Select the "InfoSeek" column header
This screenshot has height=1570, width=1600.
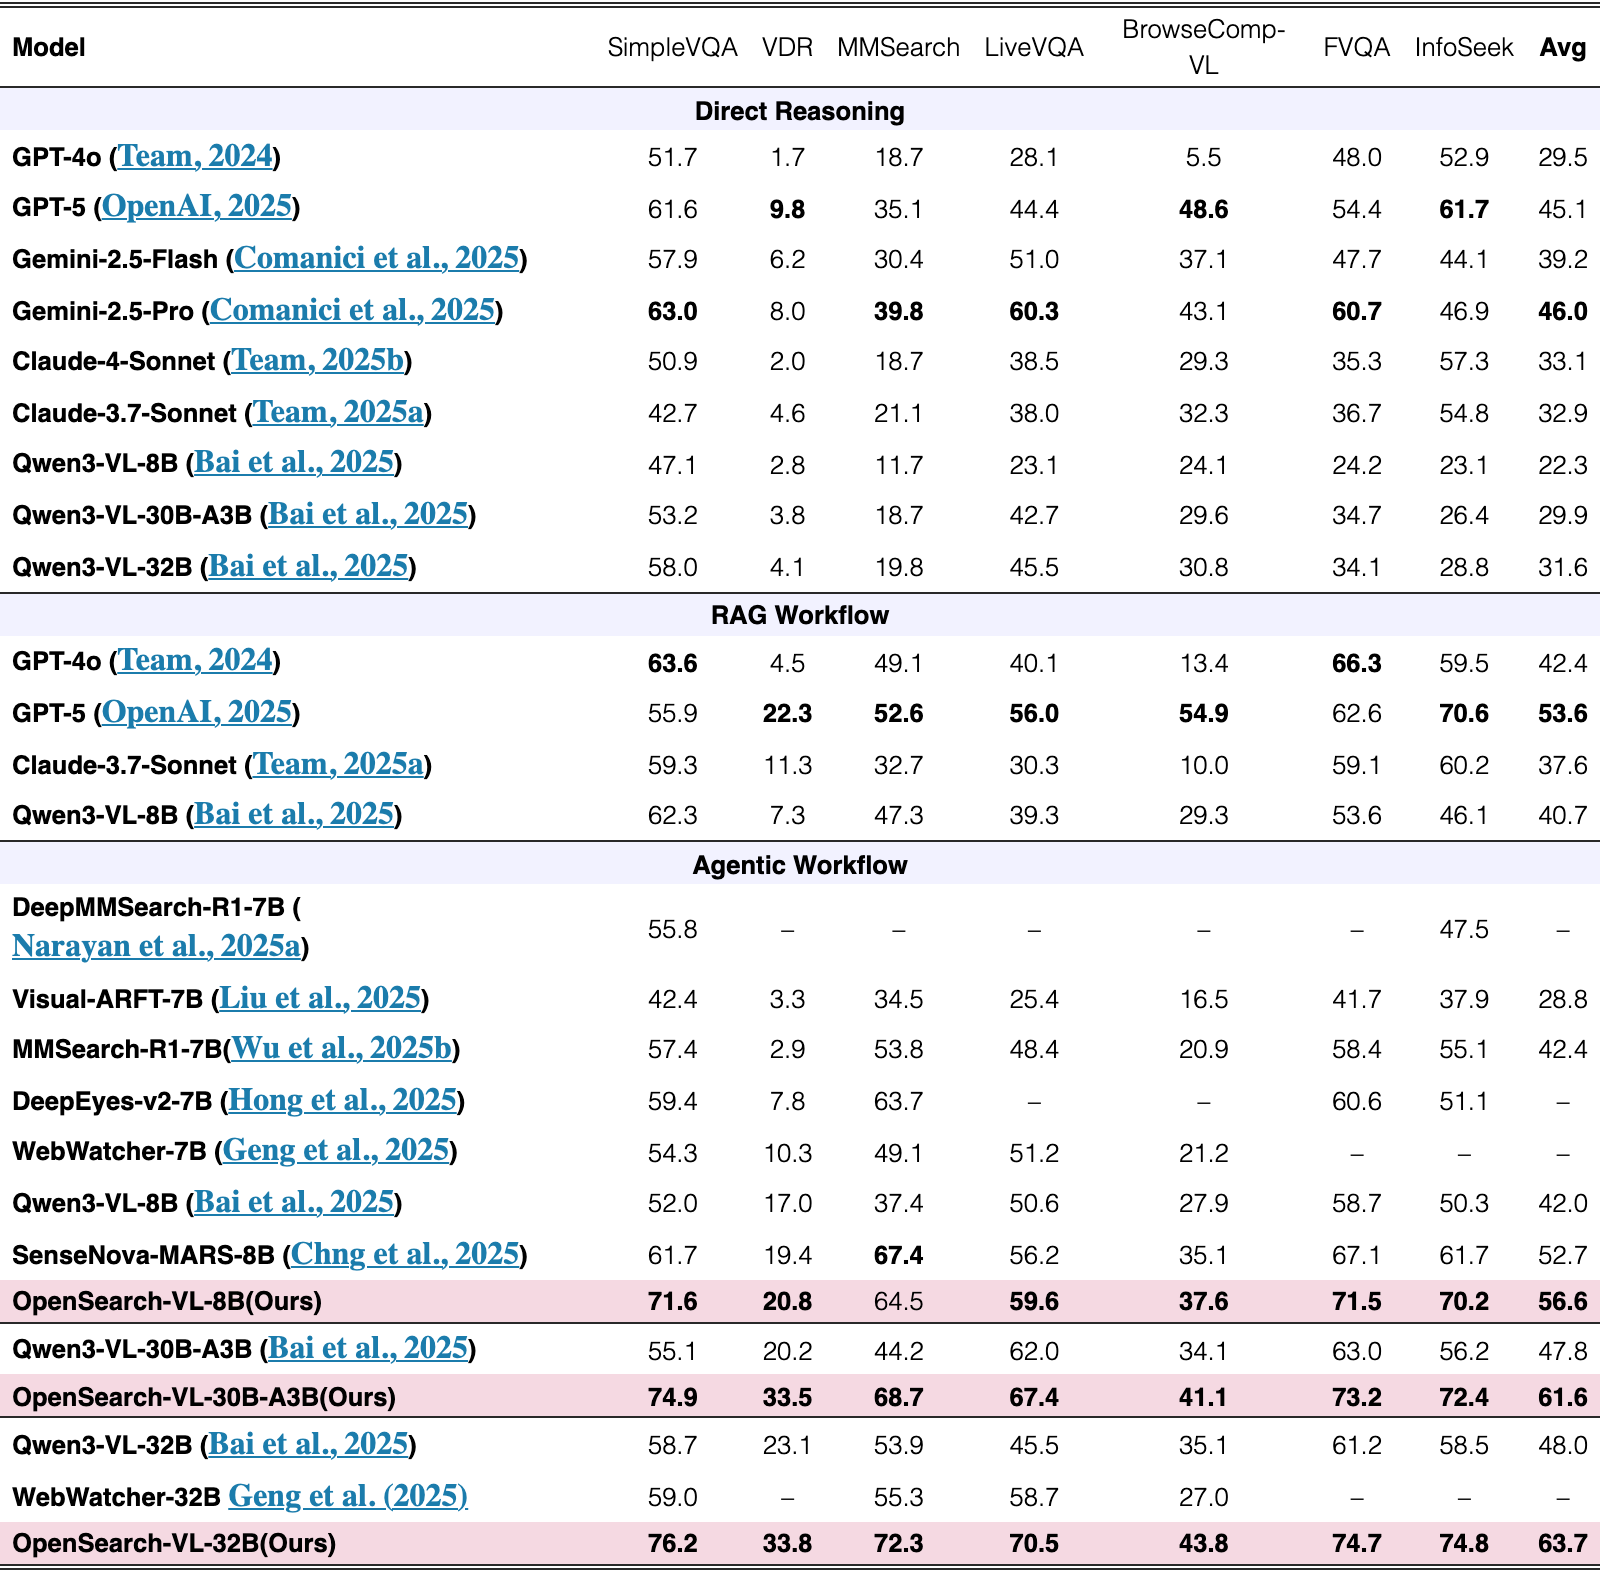click(1464, 47)
